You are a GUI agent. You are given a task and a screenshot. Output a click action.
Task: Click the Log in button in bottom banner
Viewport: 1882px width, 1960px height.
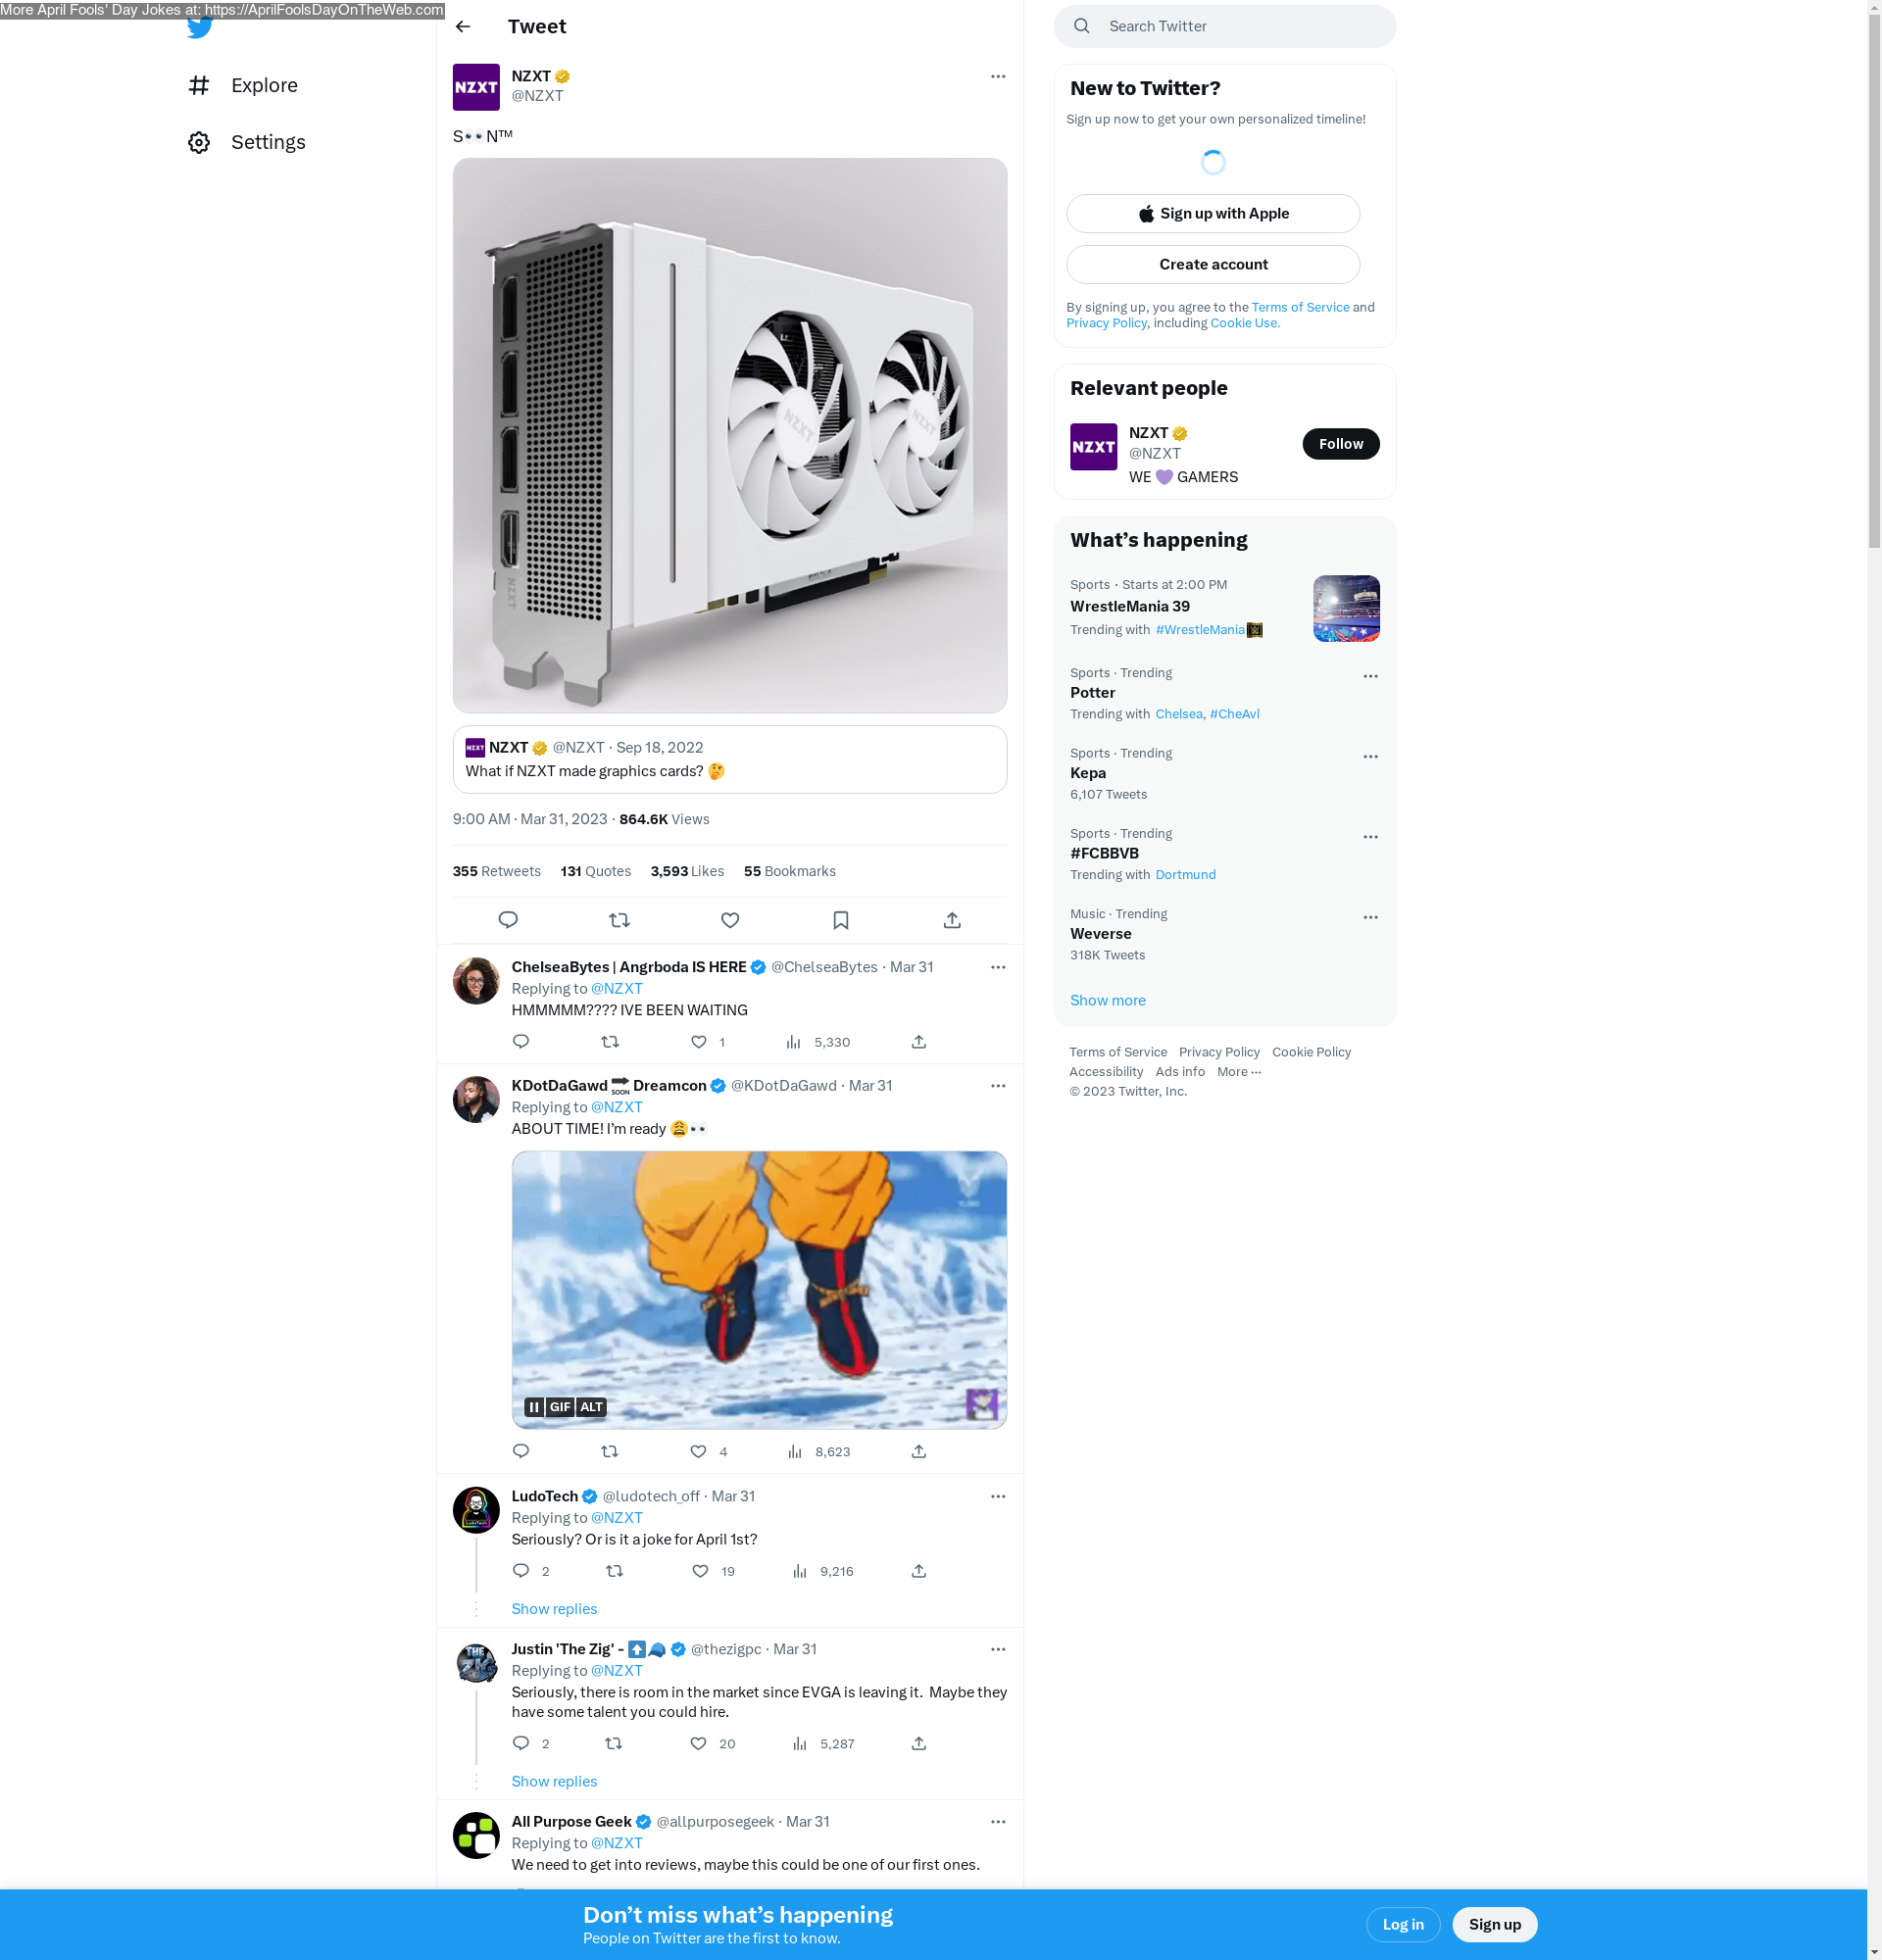[x=1402, y=1924]
